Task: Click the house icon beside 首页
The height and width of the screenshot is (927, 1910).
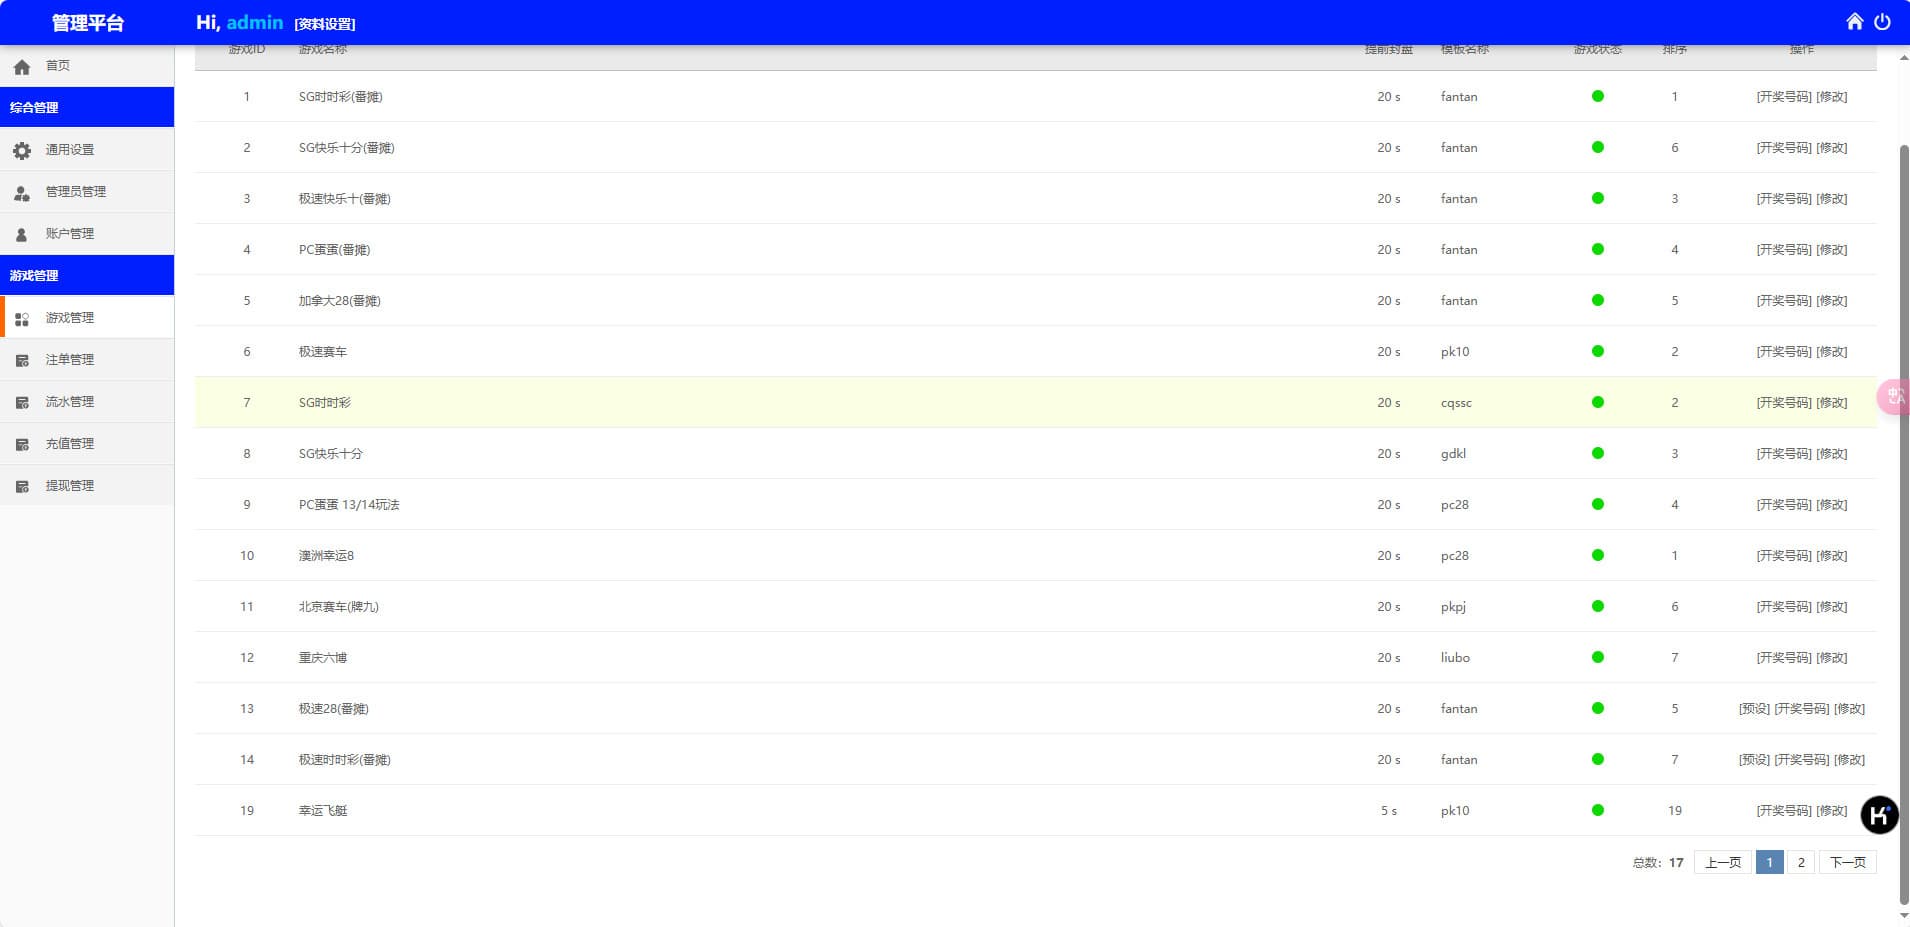Action: tap(22, 66)
